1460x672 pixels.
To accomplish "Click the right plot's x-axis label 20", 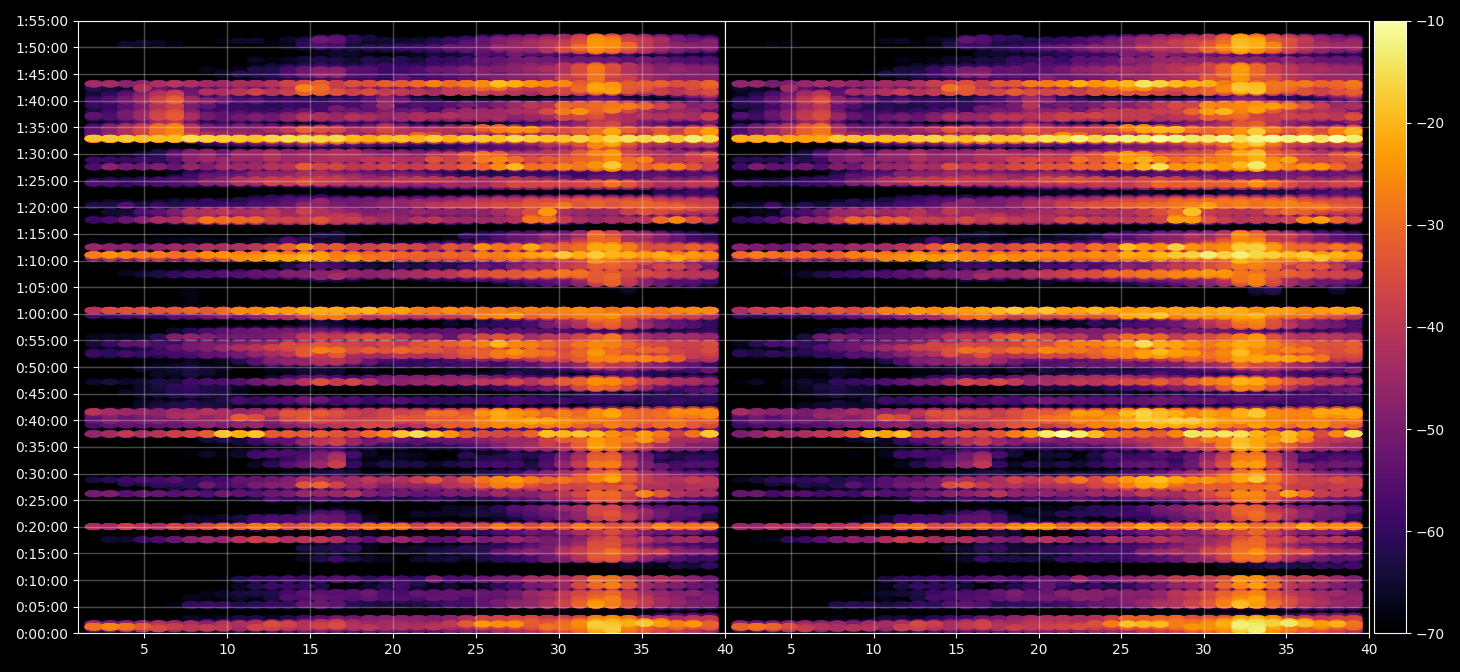I will click(1039, 649).
